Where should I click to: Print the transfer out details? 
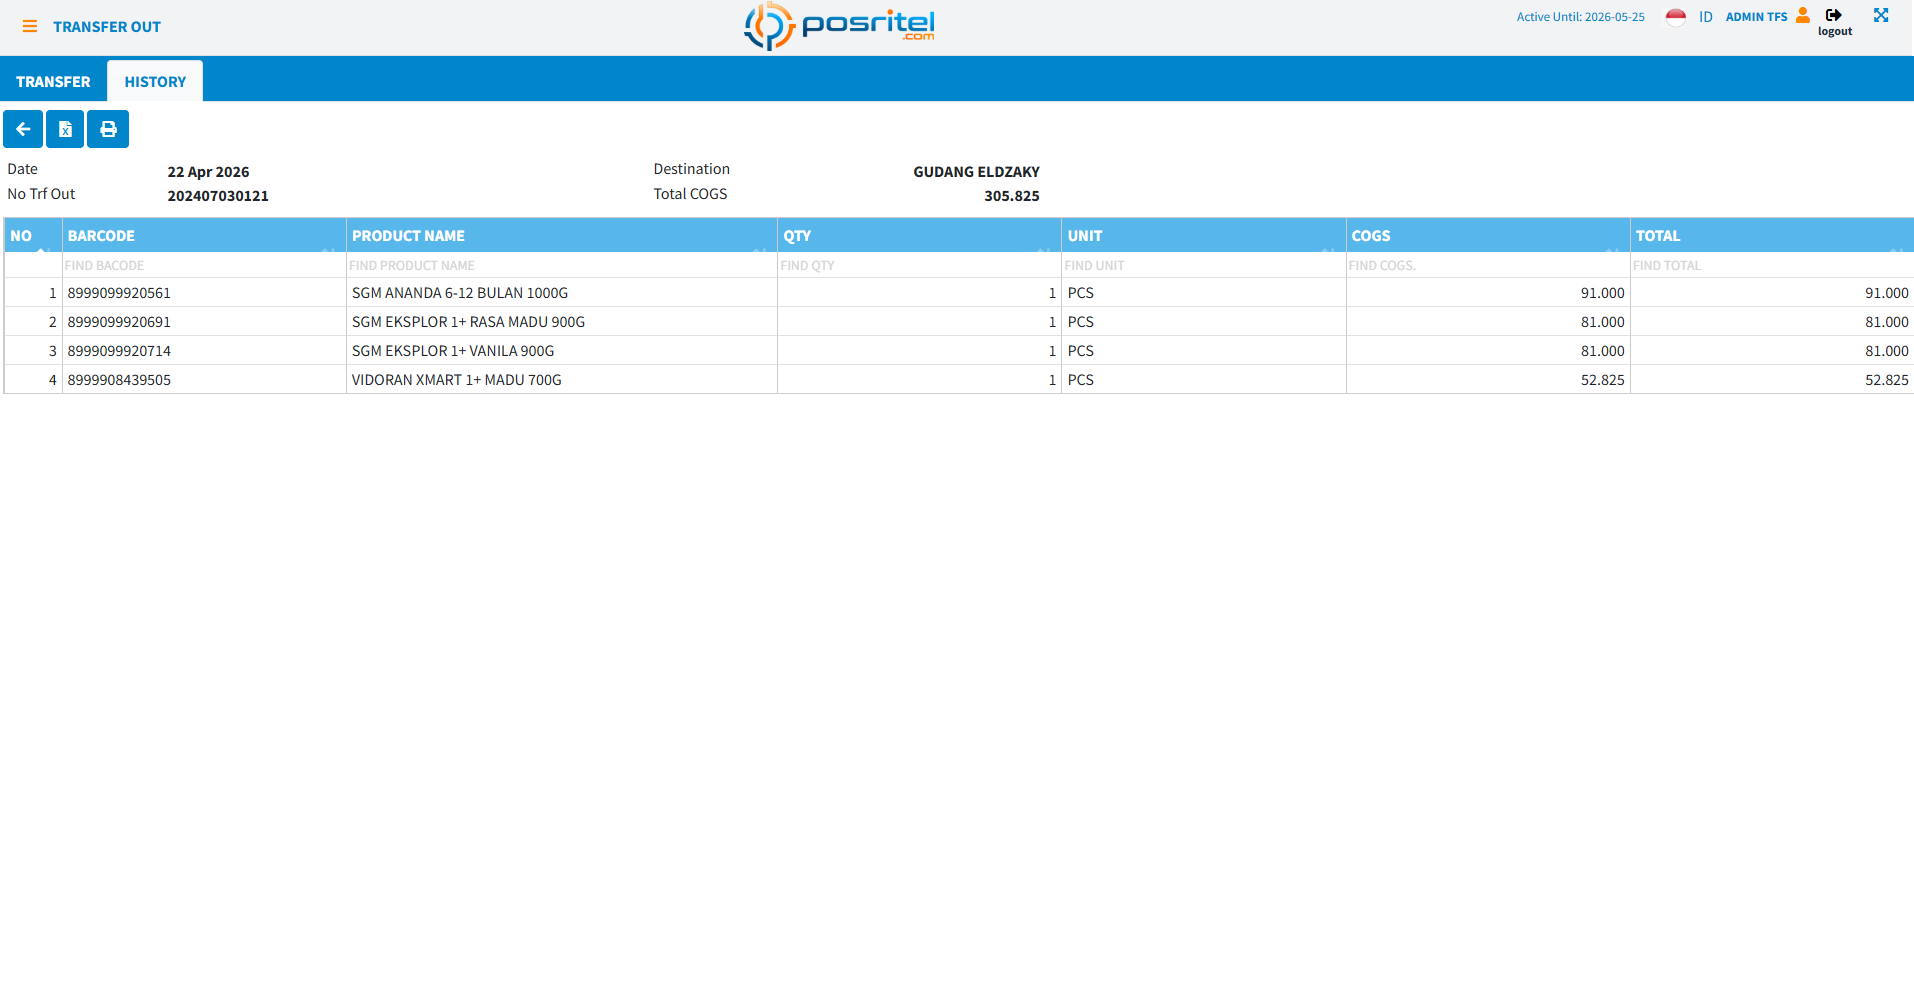click(108, 129)
